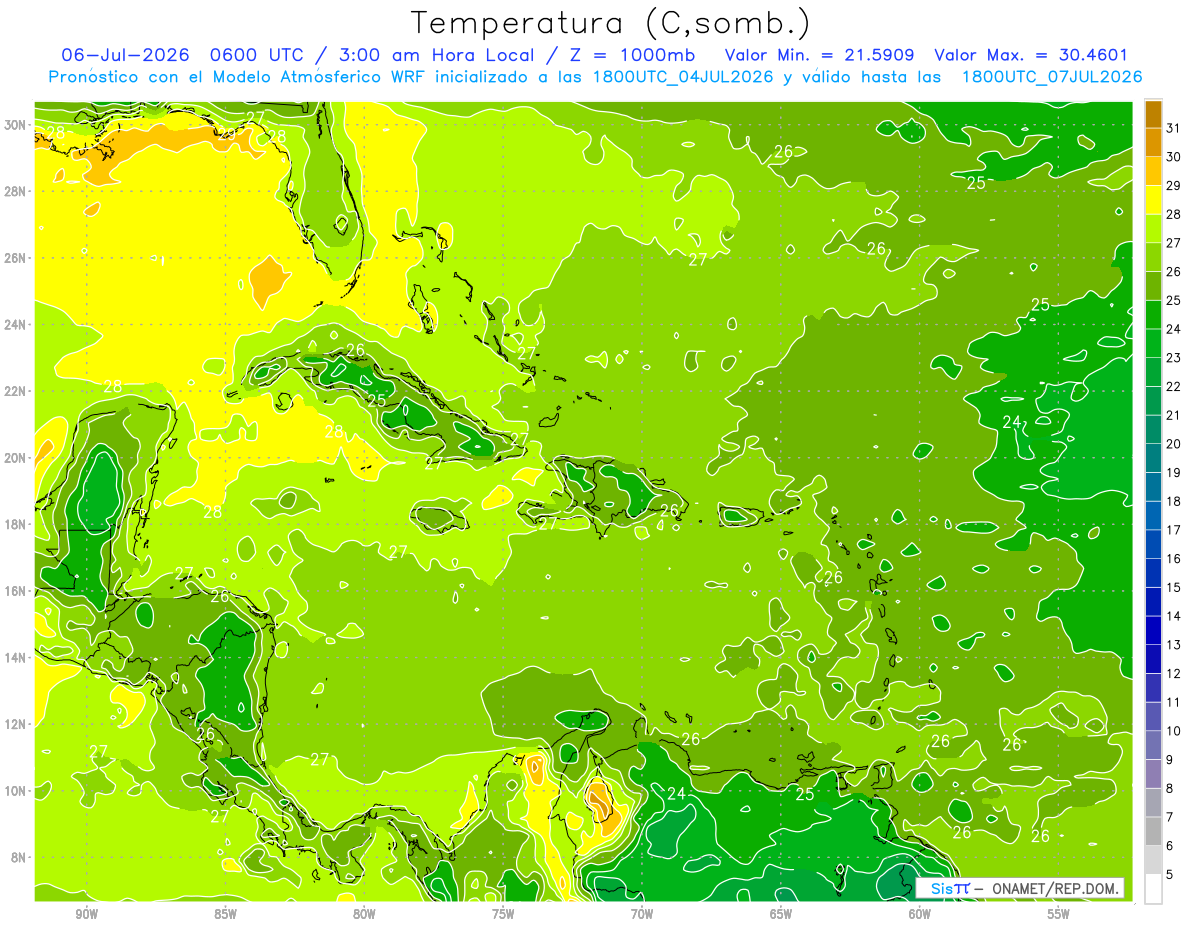The height and width of the screenshot is (927, 1200).
Task: Select the date text "06-Jul-2026"
Action: click(126, 55)
